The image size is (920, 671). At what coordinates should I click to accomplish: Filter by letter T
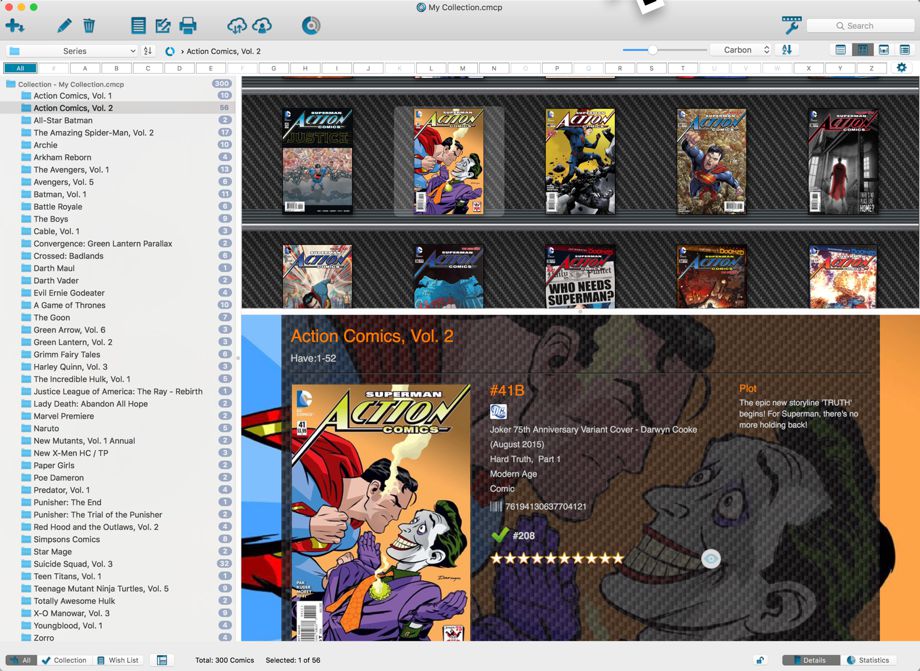[682, 68]
